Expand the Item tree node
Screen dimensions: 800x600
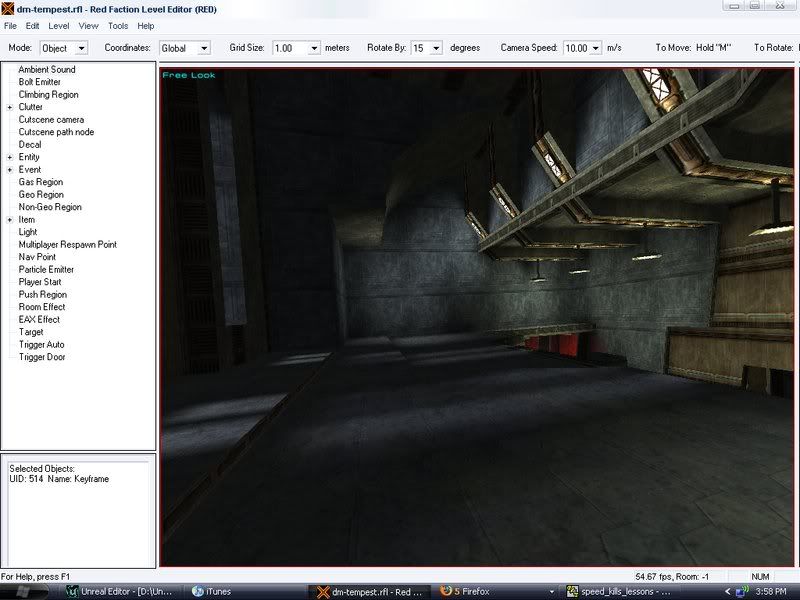pyautogui.click(x=10, y=220)
